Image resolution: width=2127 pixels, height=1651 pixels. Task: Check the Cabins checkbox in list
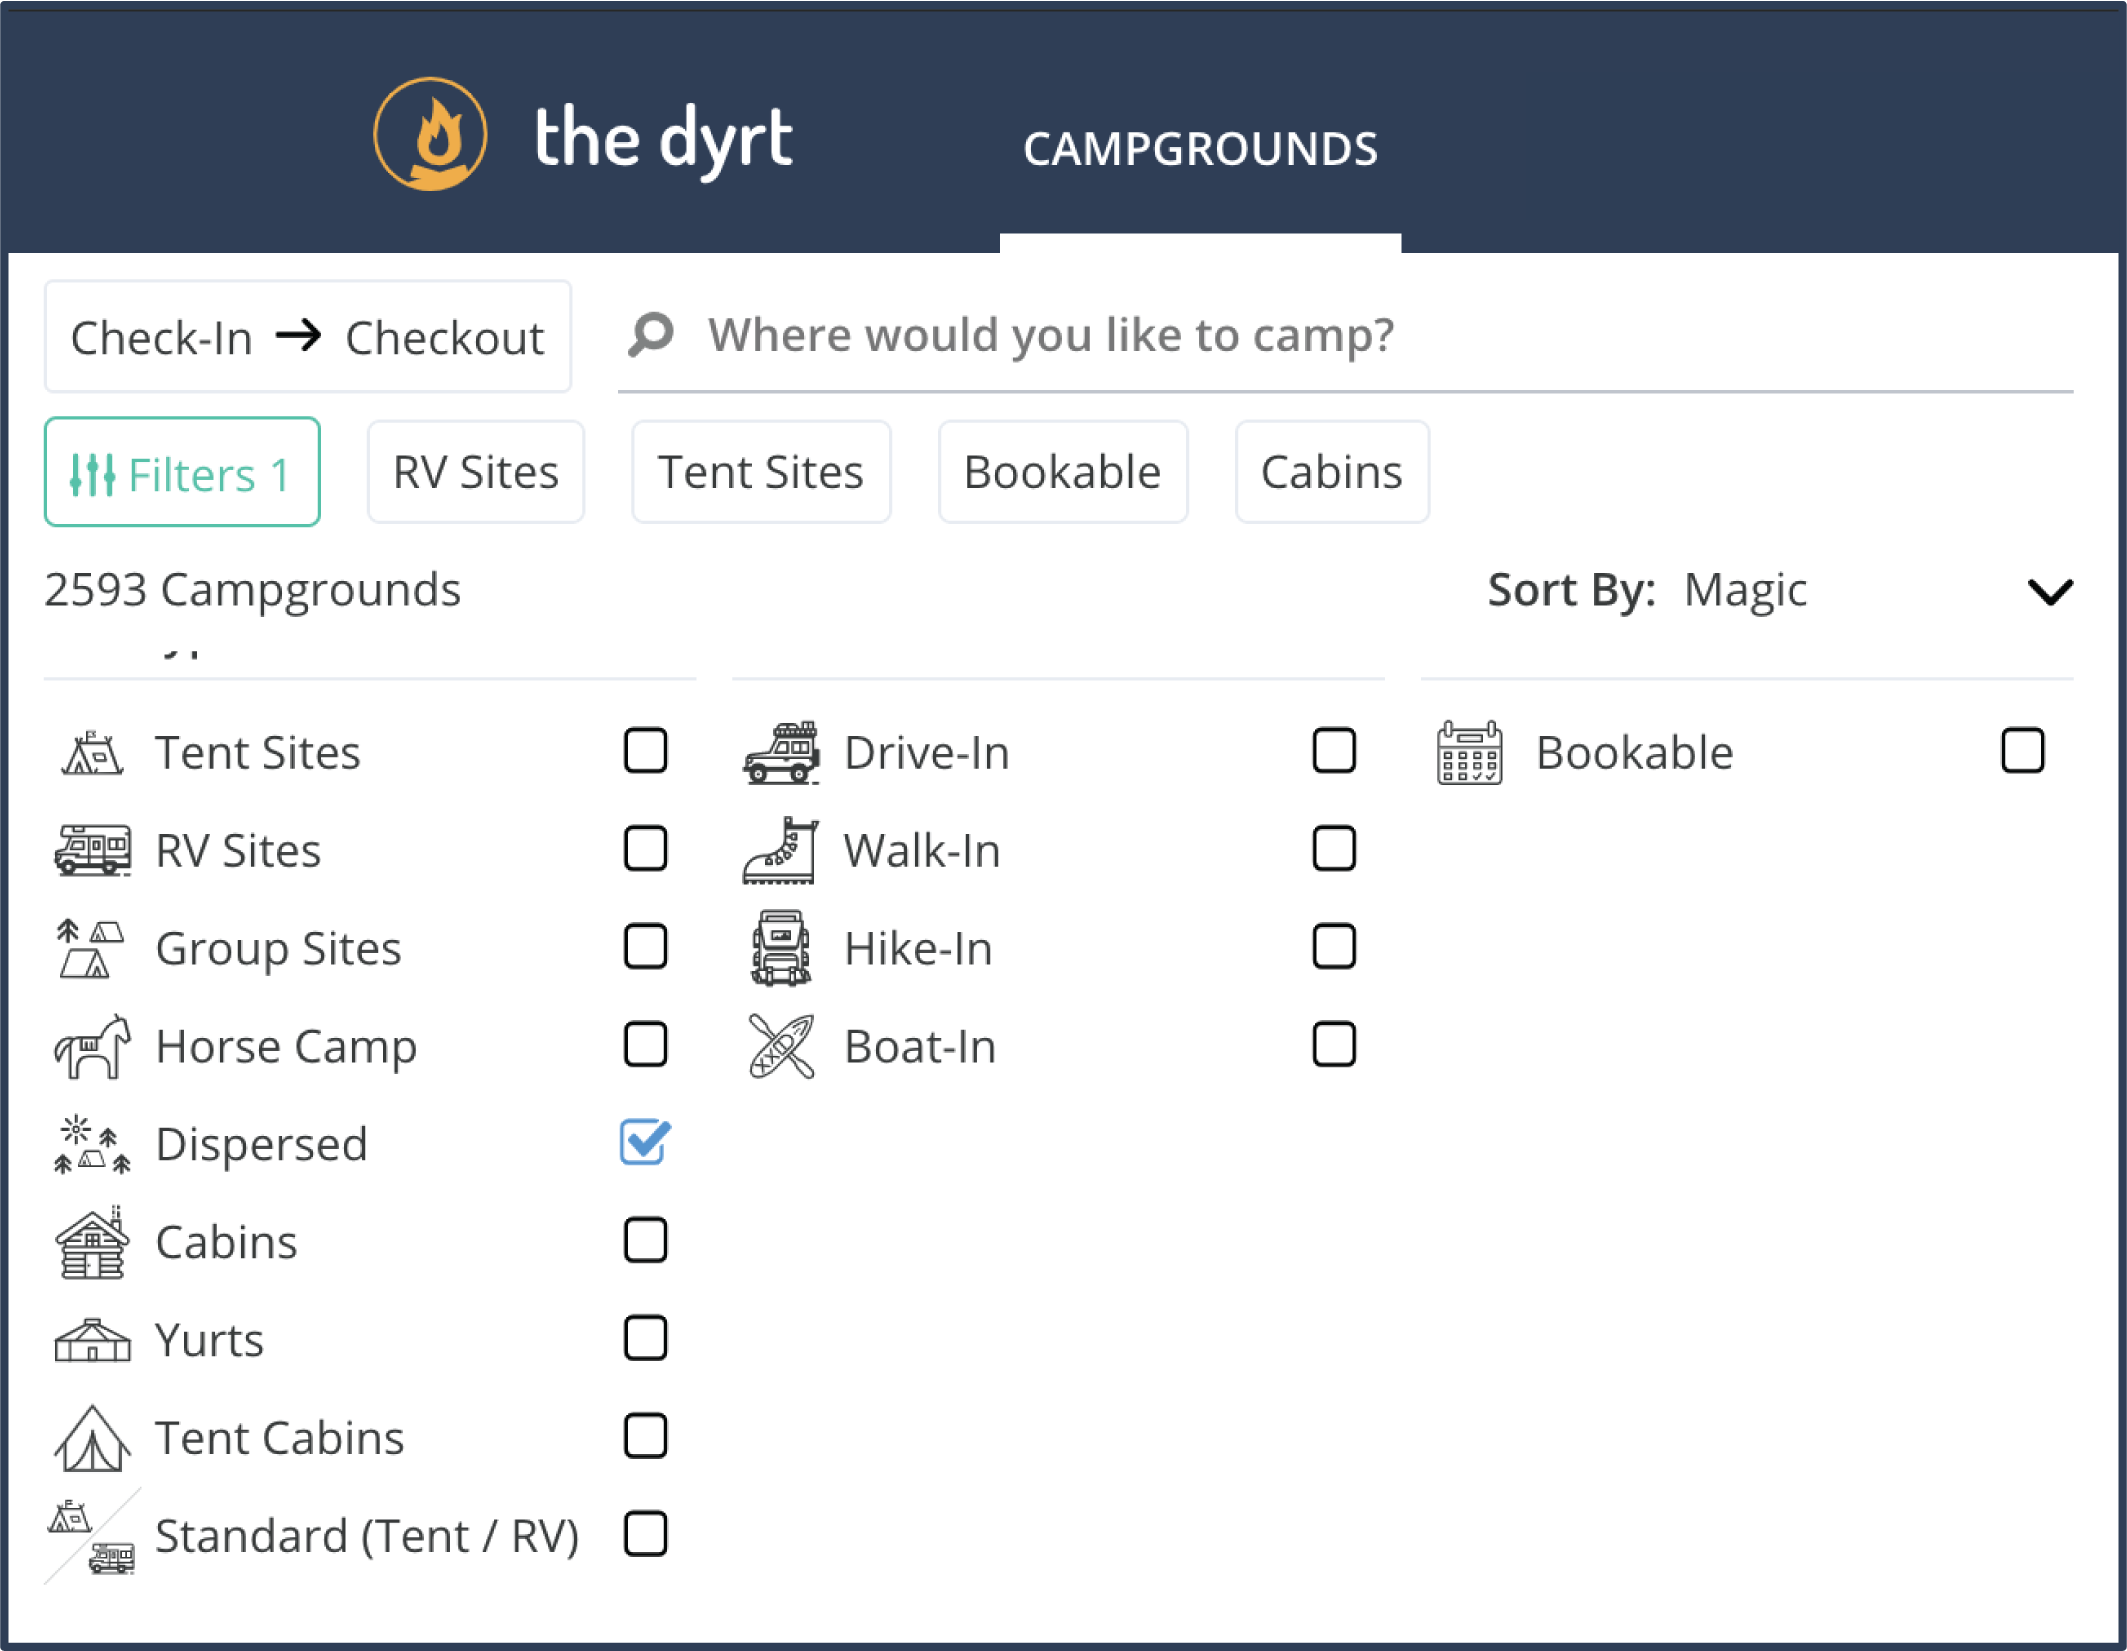[x=646, y=1241]
